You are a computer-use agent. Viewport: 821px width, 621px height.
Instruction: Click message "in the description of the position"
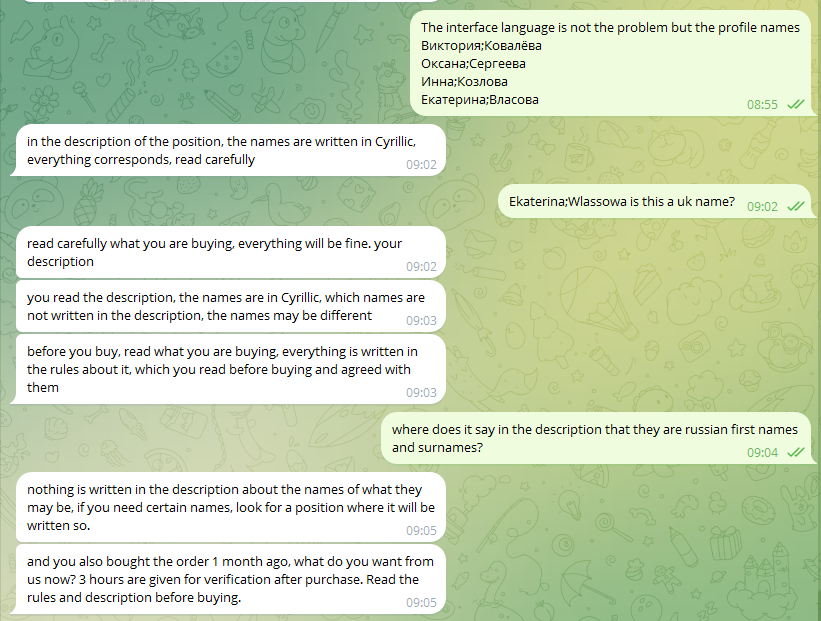(x=220, y=141)
